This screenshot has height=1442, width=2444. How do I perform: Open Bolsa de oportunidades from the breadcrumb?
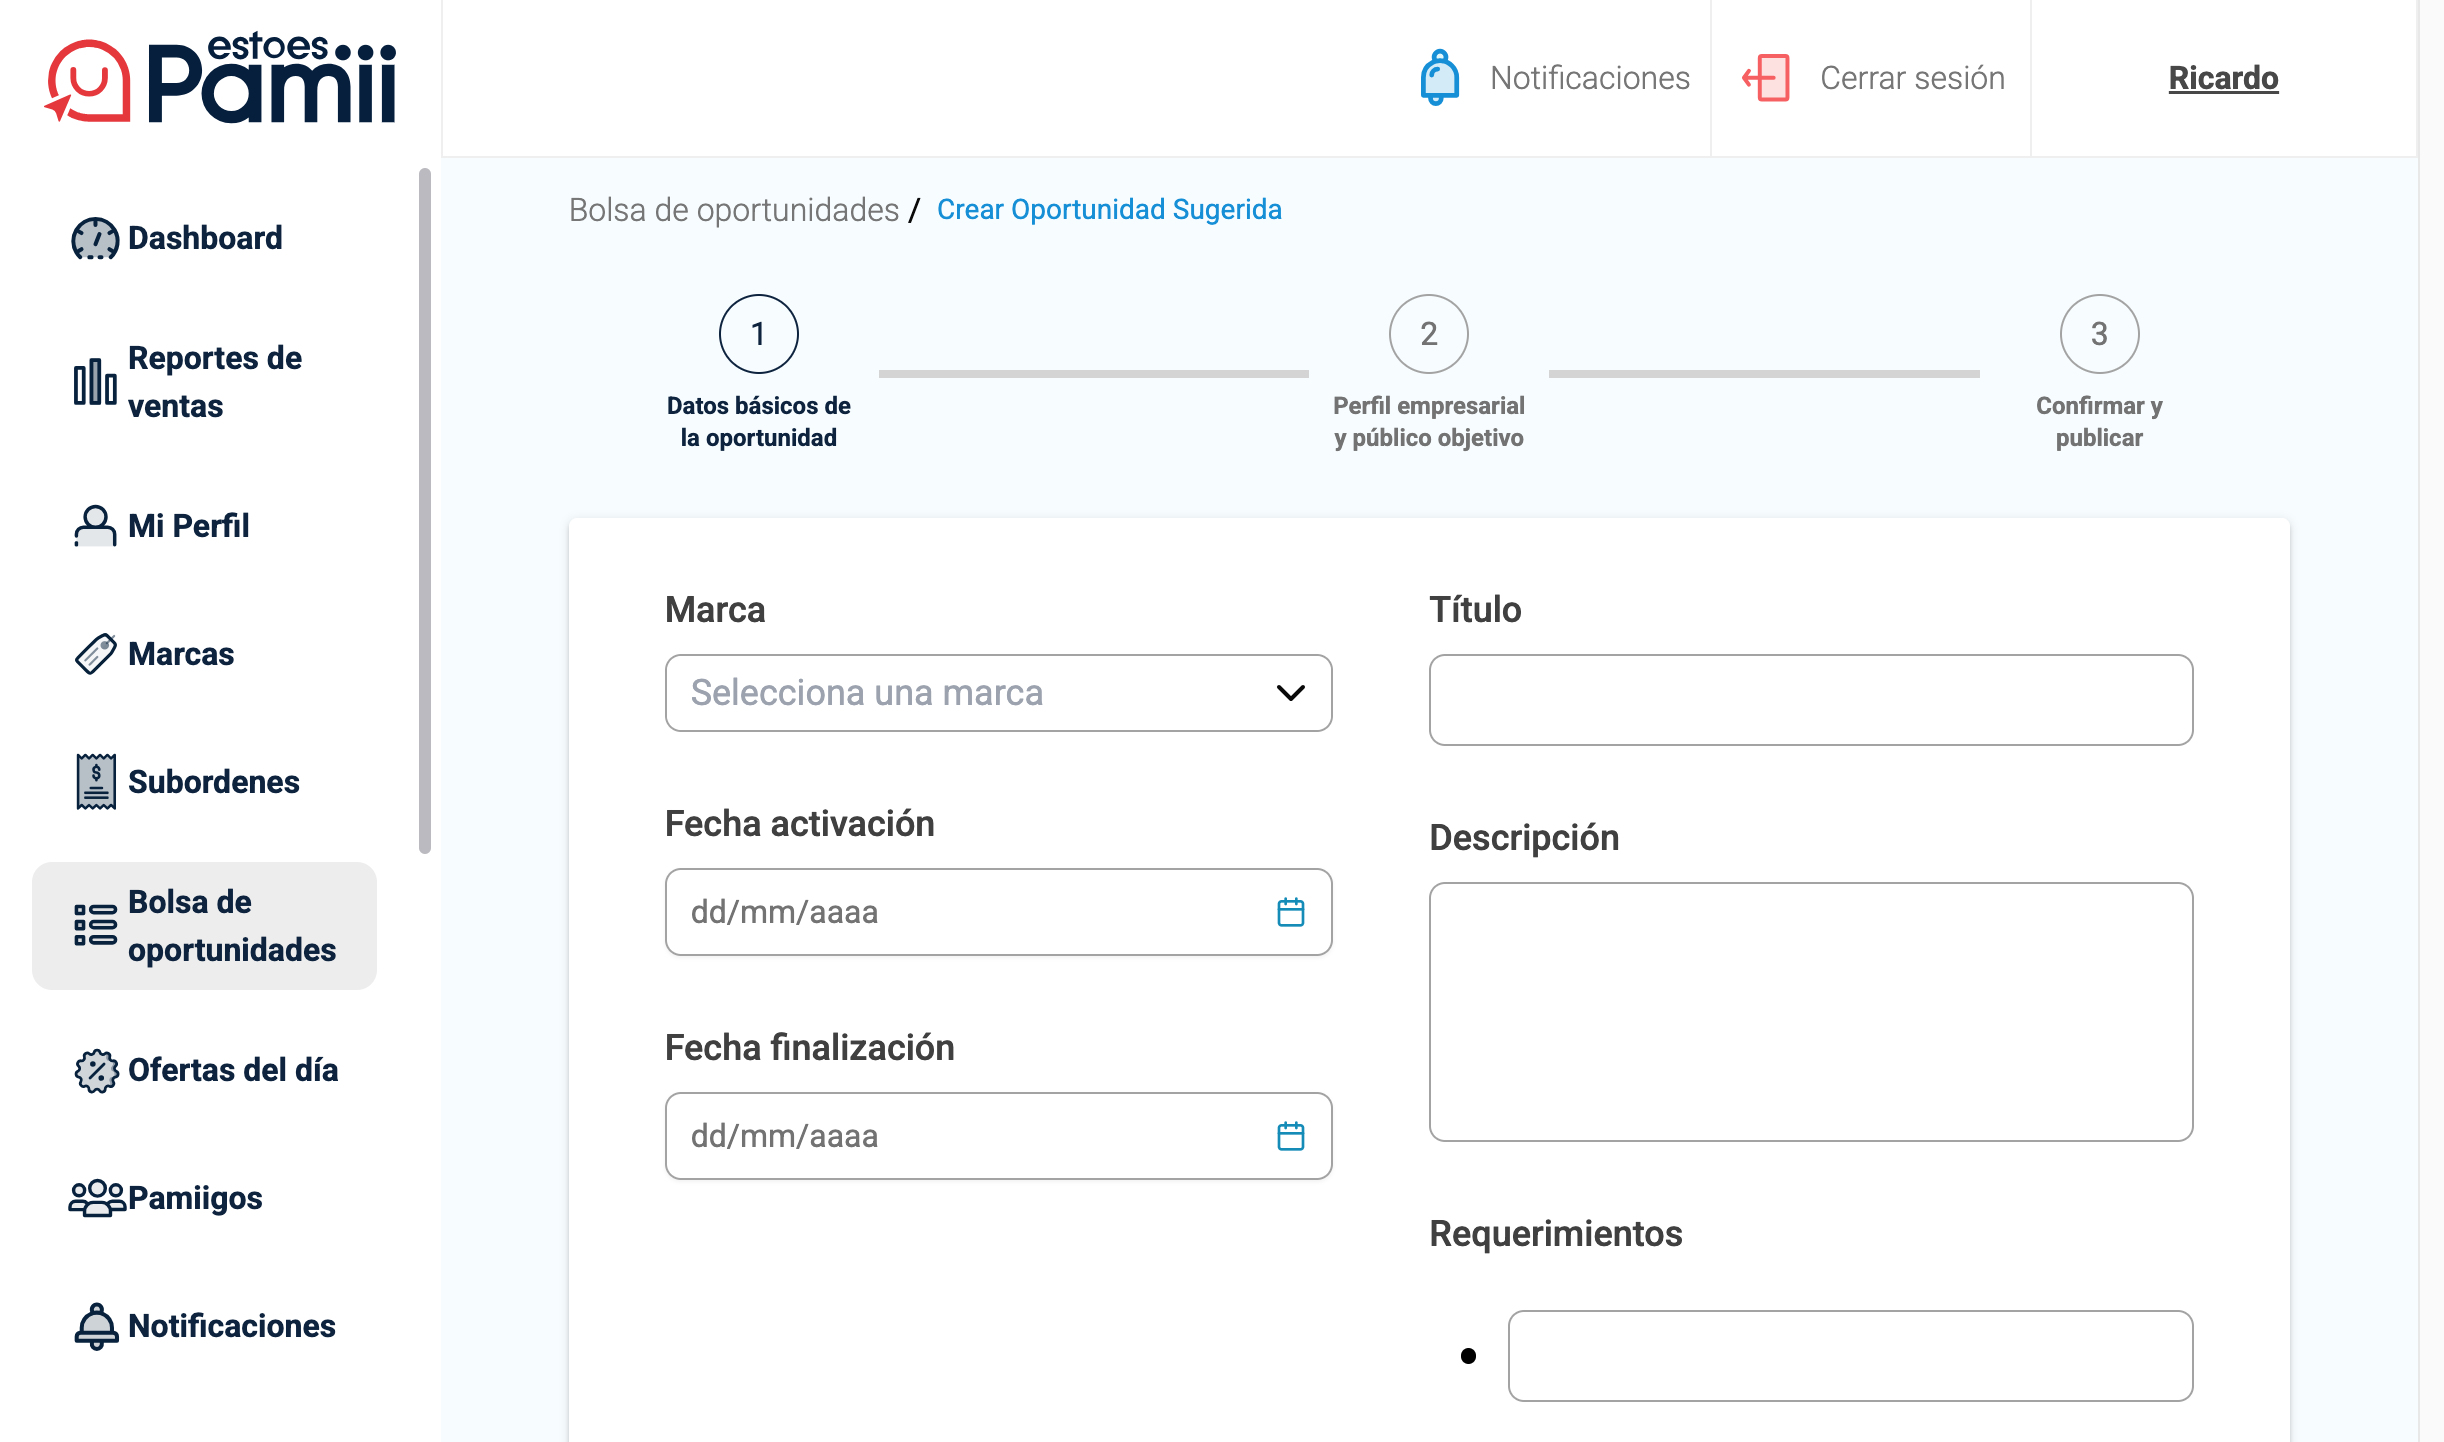(x=733, y=210)
